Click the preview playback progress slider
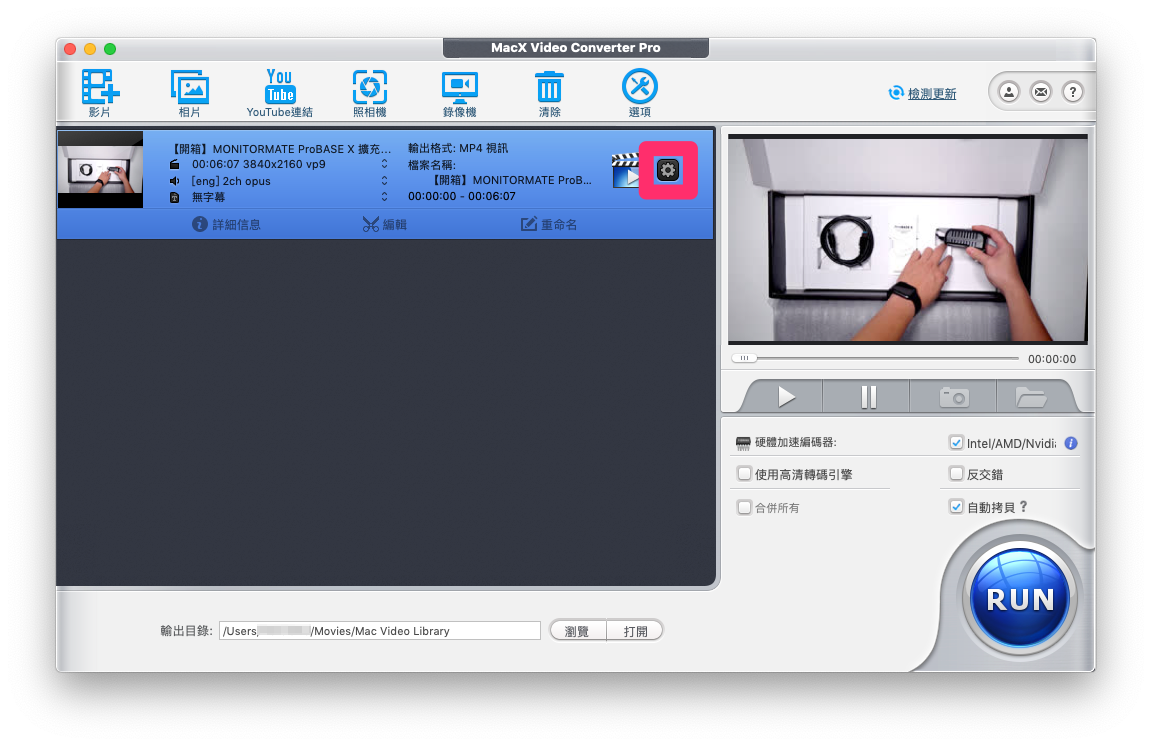1152x746 pixels. (874, 359)
